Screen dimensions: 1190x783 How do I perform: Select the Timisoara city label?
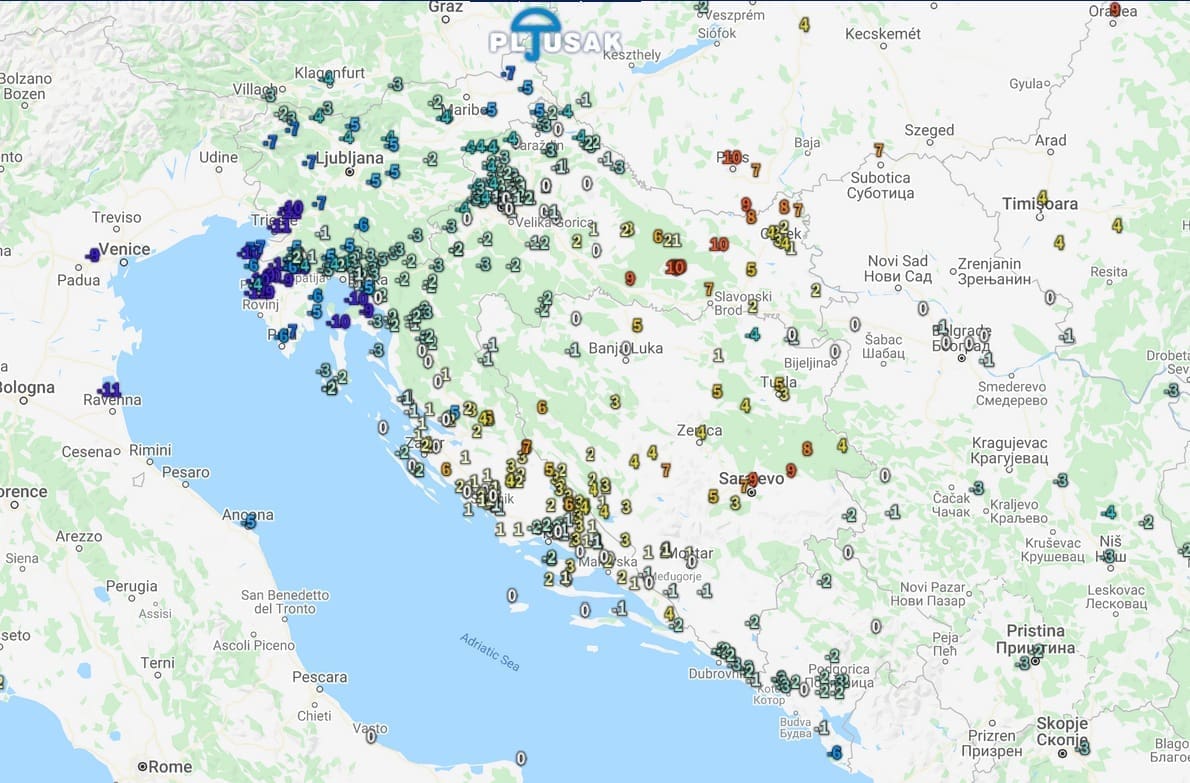[x=1040, y=204]
